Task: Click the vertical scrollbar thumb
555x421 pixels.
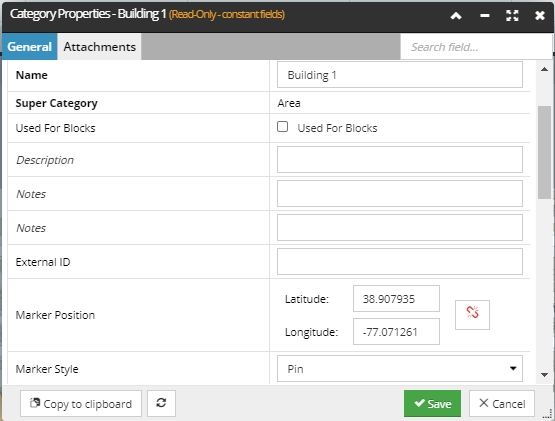Action: point(544,152)
